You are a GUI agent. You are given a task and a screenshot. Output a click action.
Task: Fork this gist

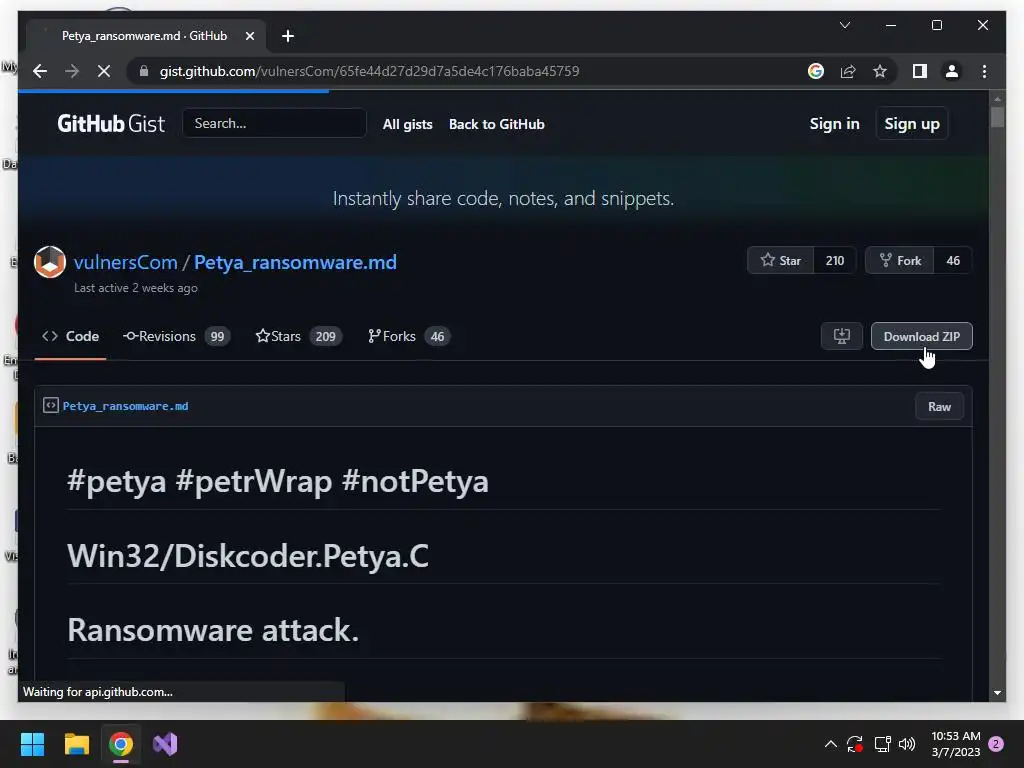tap(900, 261)
